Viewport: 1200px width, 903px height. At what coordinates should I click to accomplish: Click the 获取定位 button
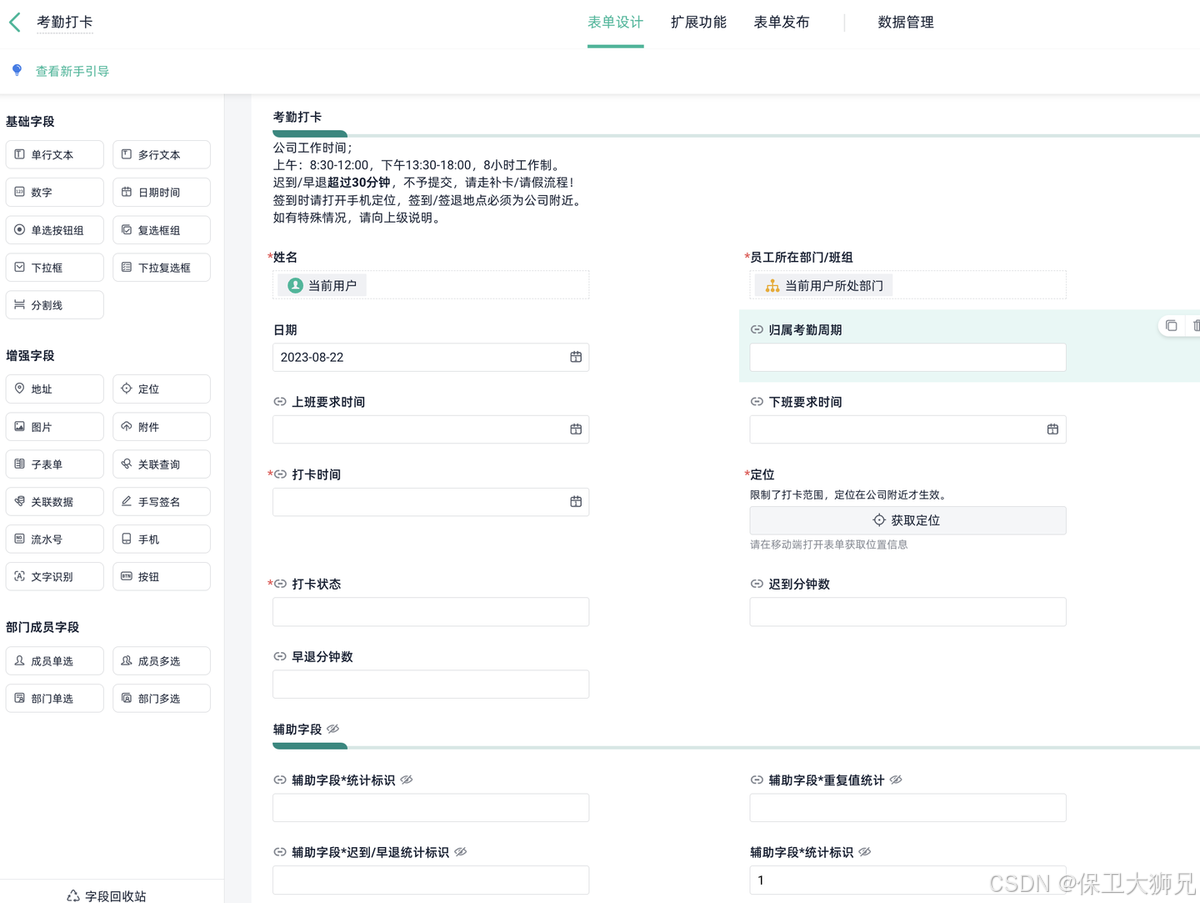(x=908, y=520)
